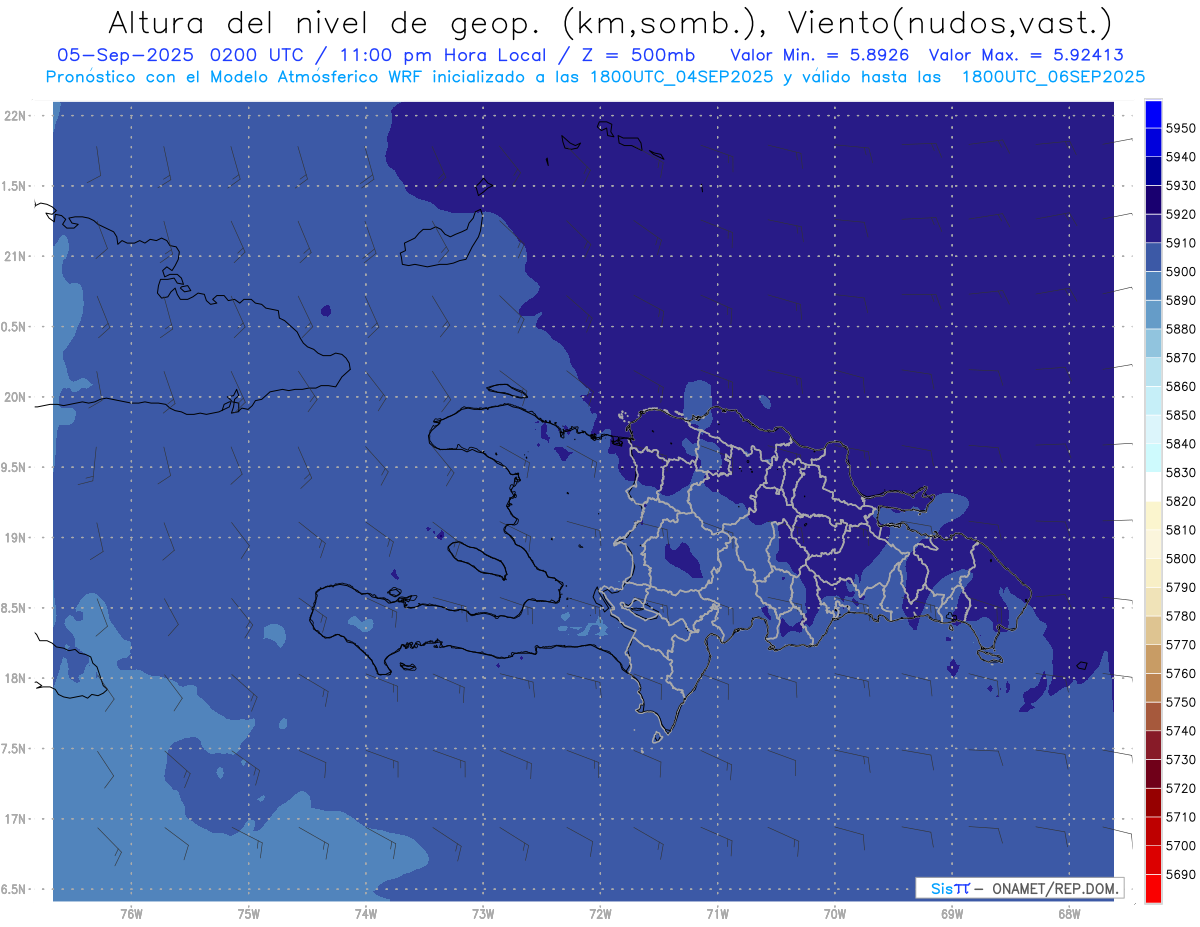Click the 5830 colorbar value
The width and height of the screenshot is (1200, 927).
(1180, 472)
